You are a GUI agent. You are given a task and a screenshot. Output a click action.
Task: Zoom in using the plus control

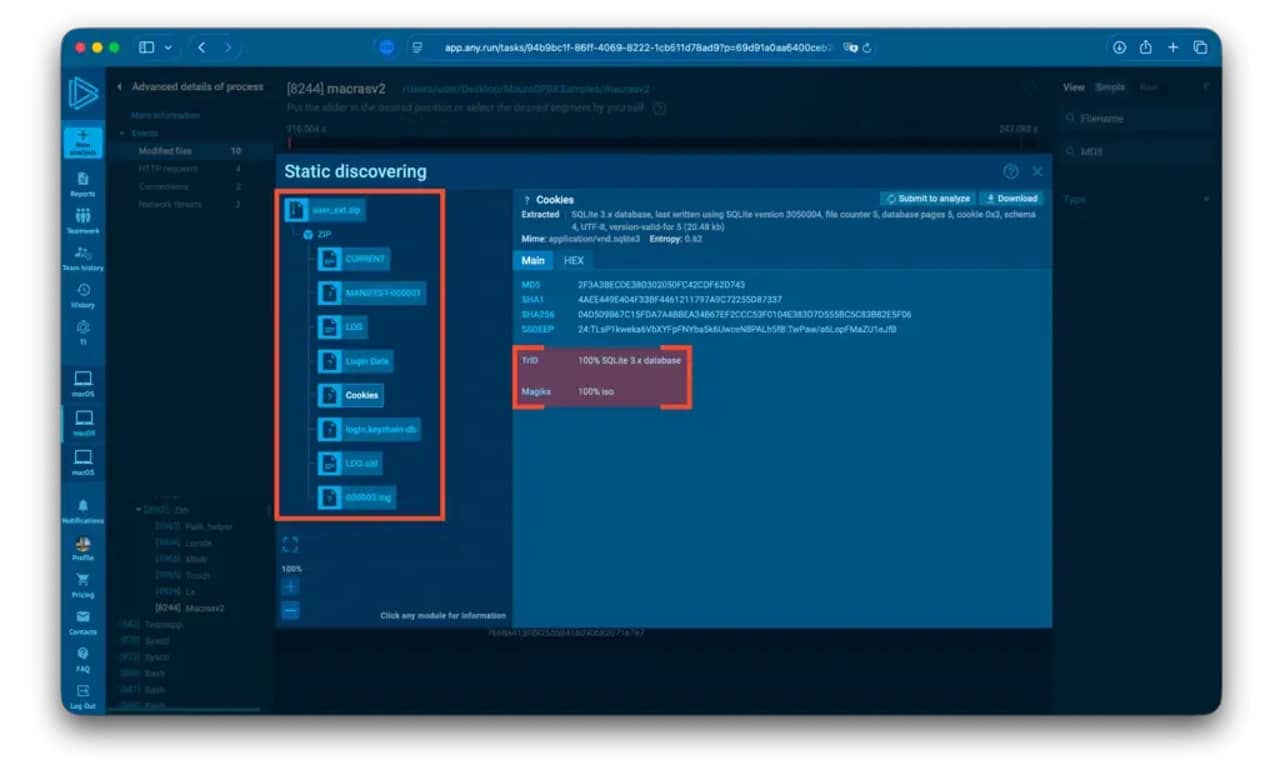click(x=289, y=588)
